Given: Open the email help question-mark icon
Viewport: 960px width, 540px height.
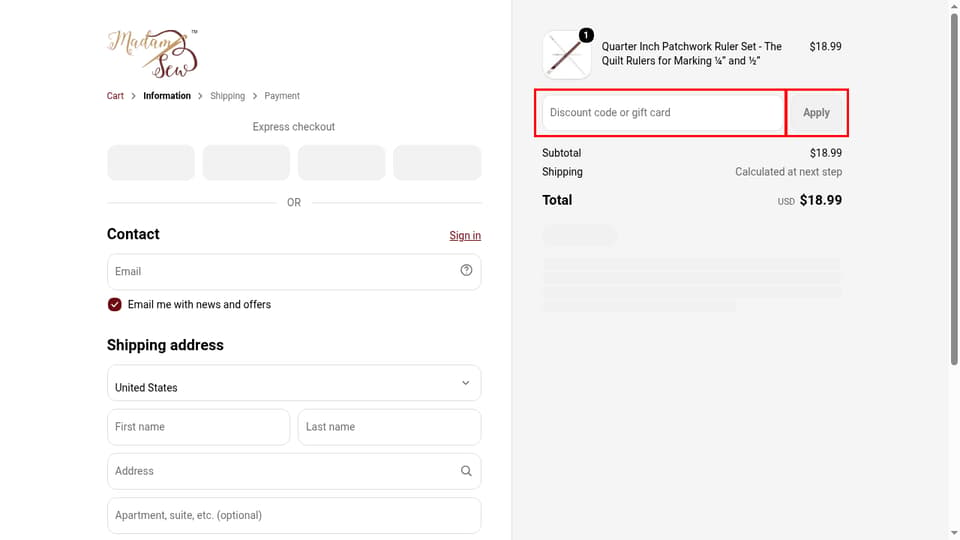Looking at the screenshot, I should click(x=466, y=270).
